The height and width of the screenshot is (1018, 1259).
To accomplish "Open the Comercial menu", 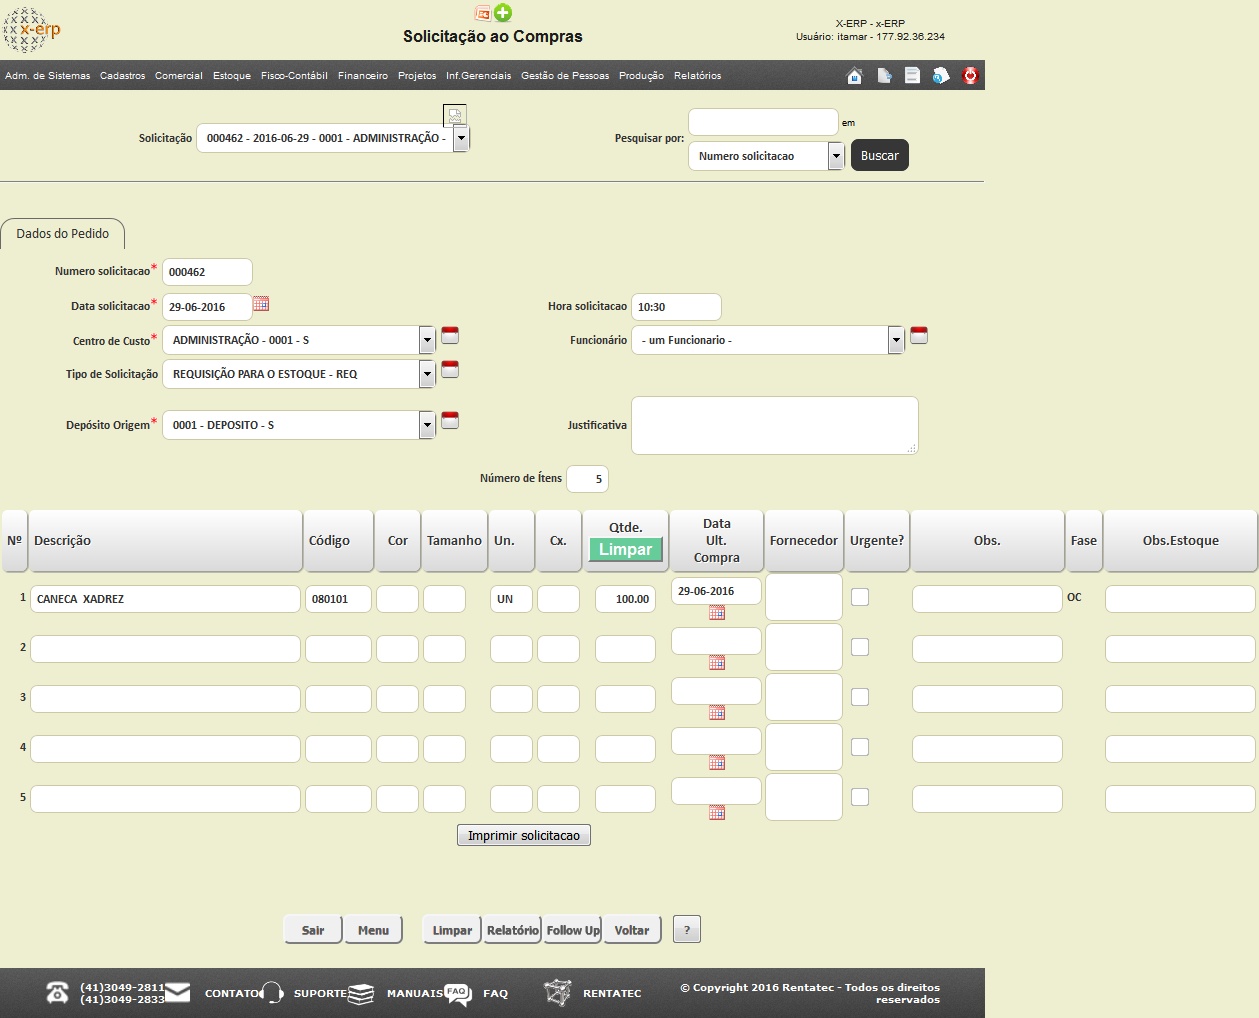I will [179, 76].
